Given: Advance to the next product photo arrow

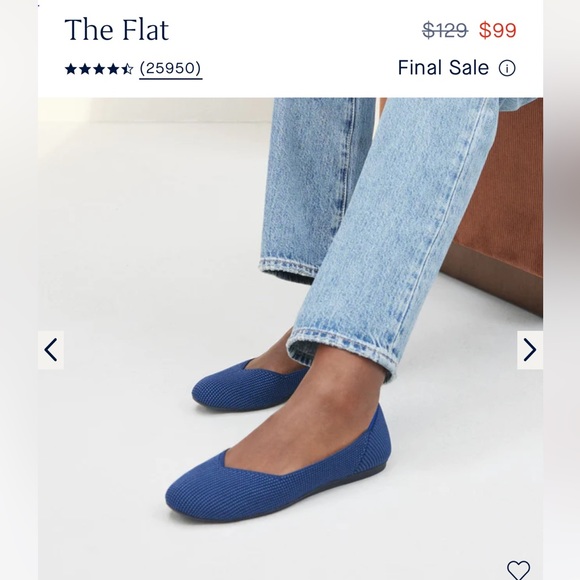Looking at the screenshot, I should [x=530, y=350].
